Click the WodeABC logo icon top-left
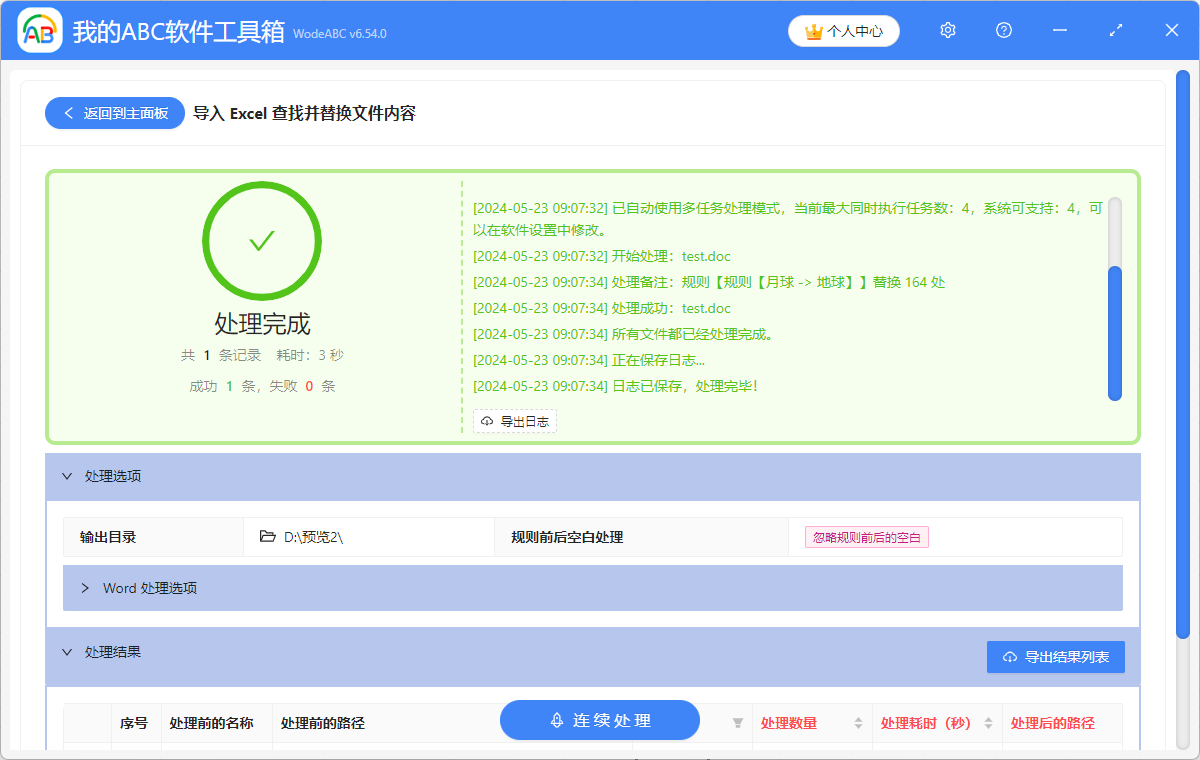The width and height of the screenshot is (1200, 760). 38,30
